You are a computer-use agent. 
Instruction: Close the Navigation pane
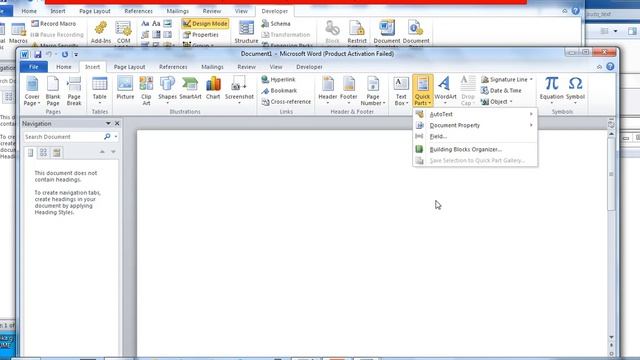point(117,123)
